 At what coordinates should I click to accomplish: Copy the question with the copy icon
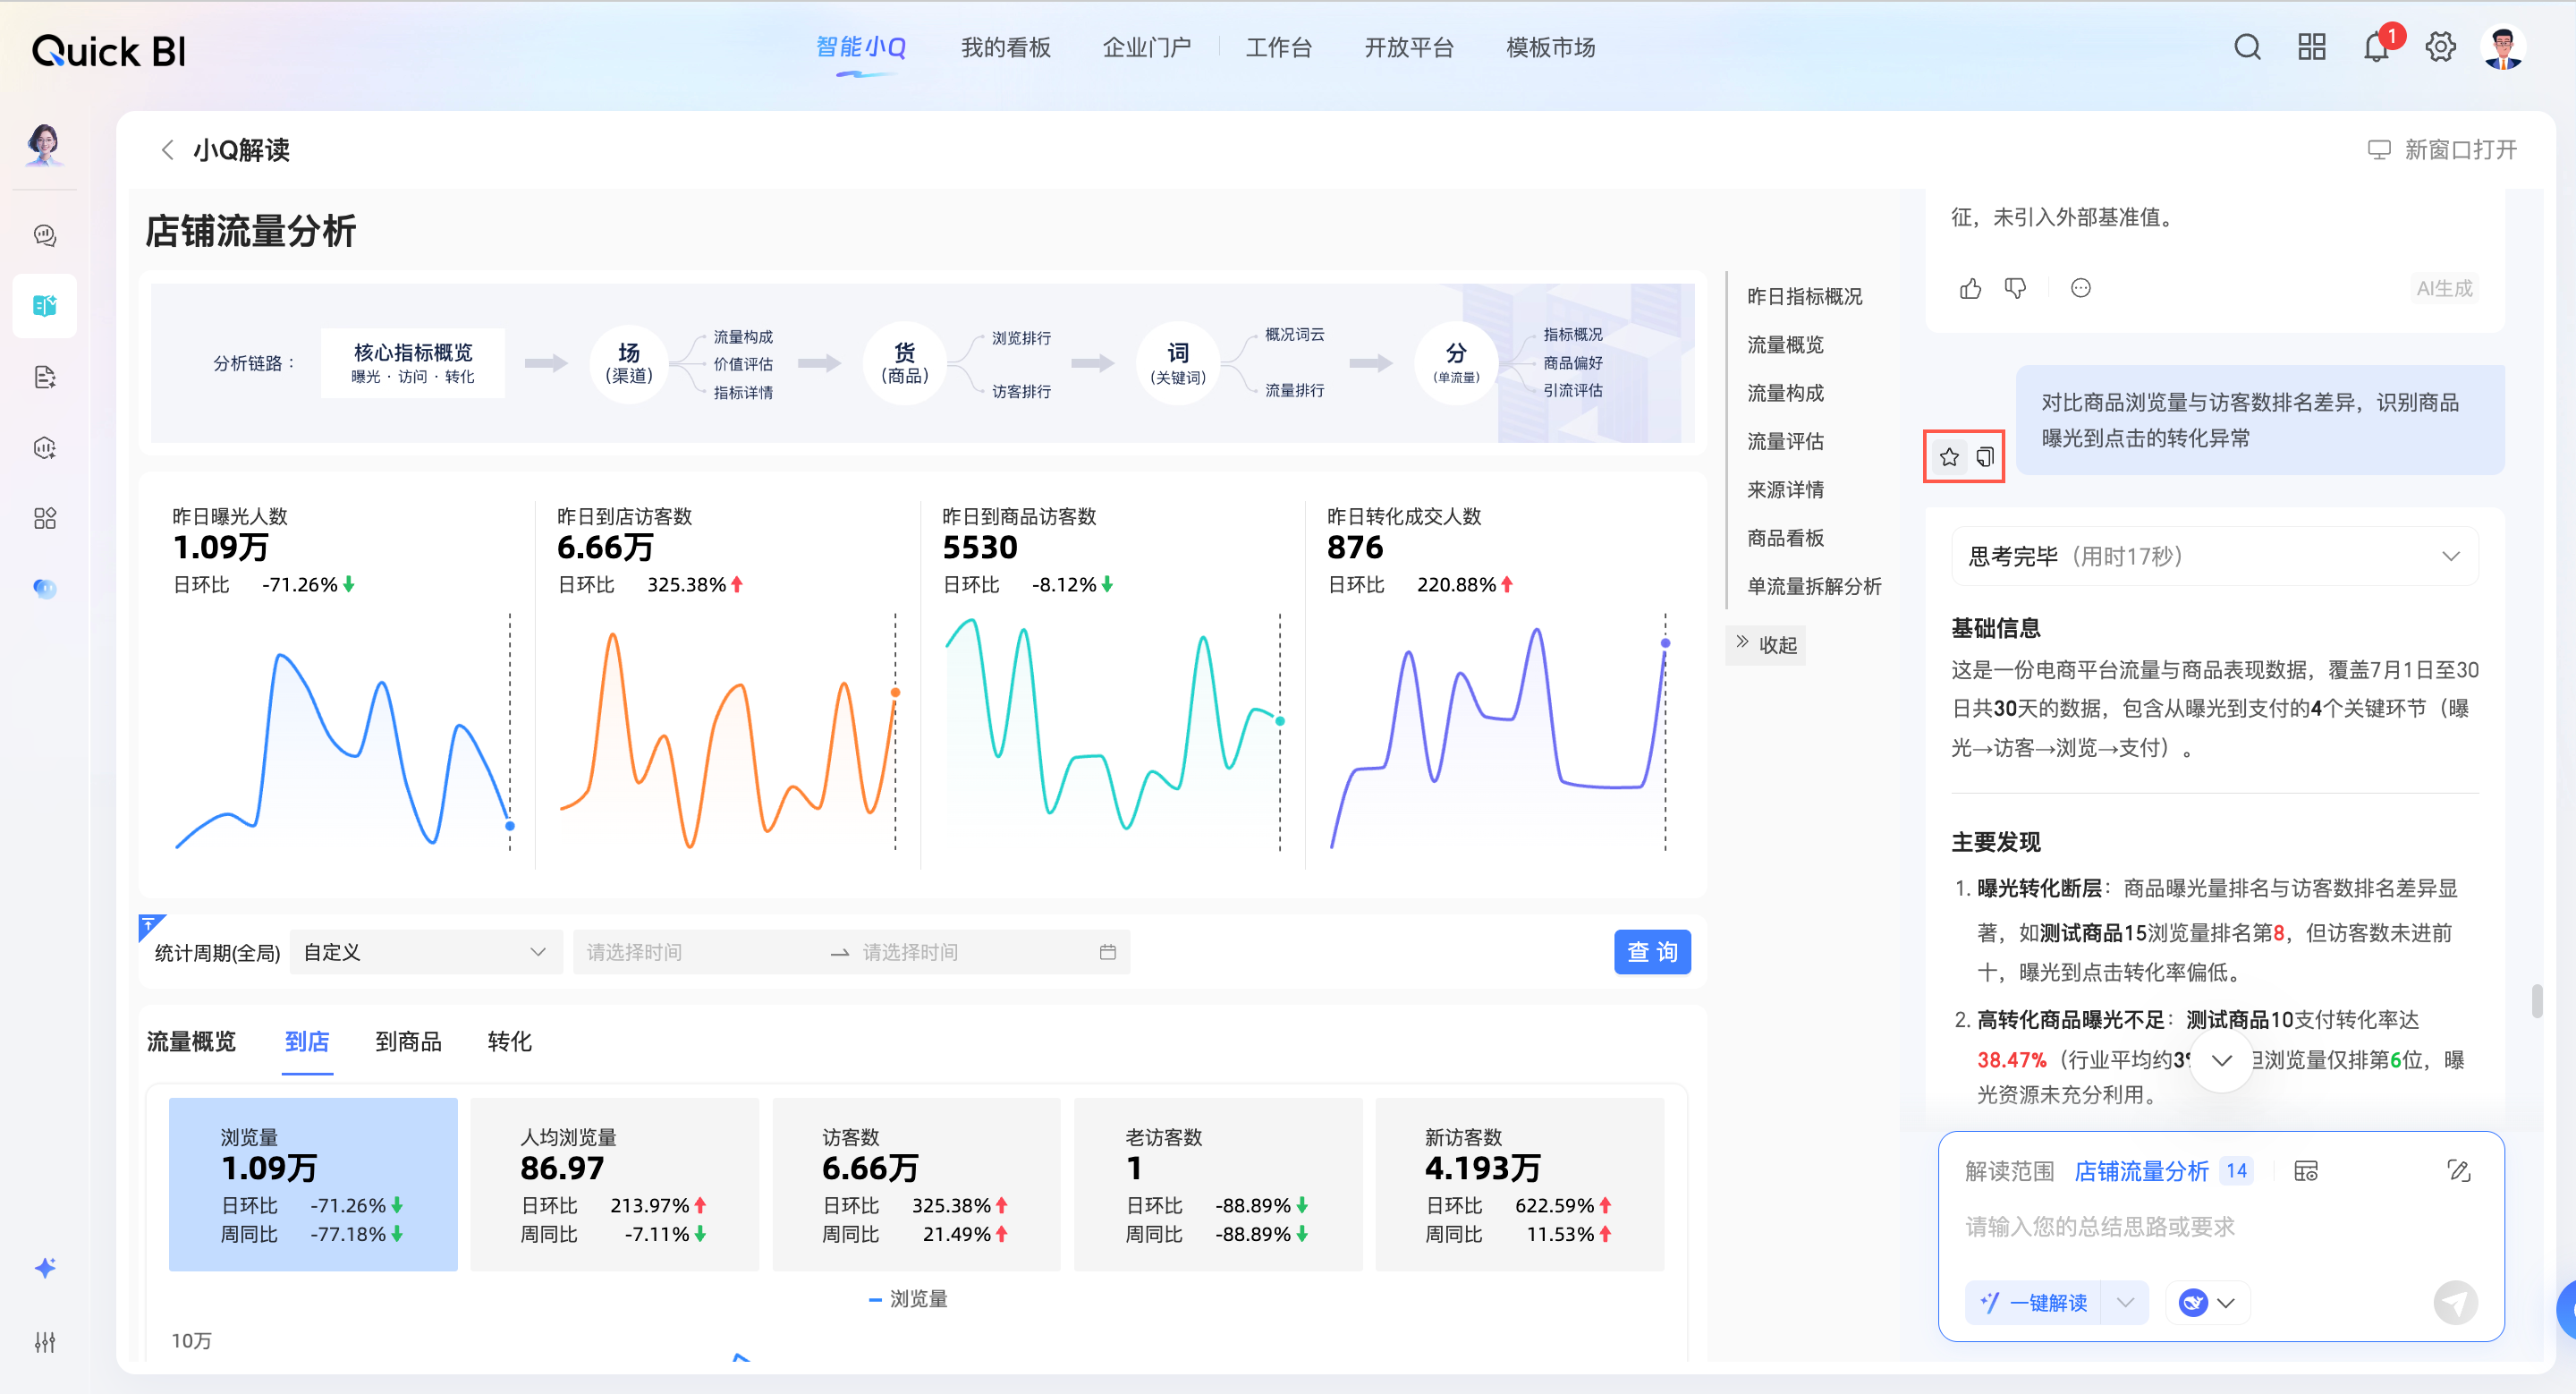point(1985,457)
